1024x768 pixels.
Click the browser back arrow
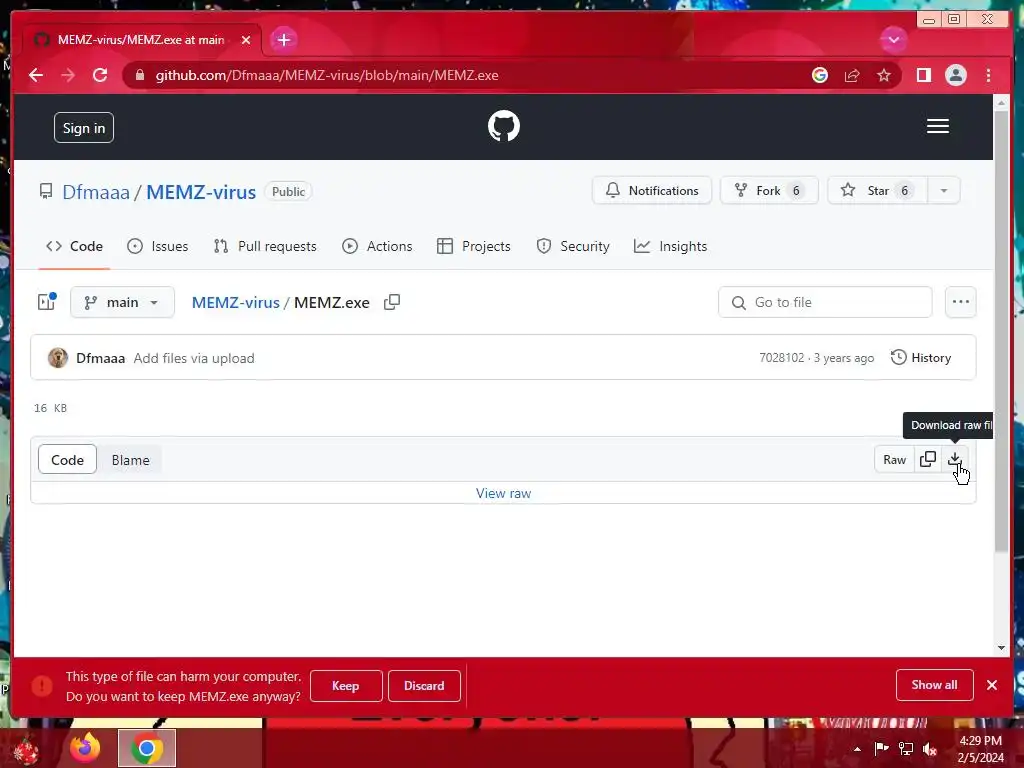click(36, 75)
